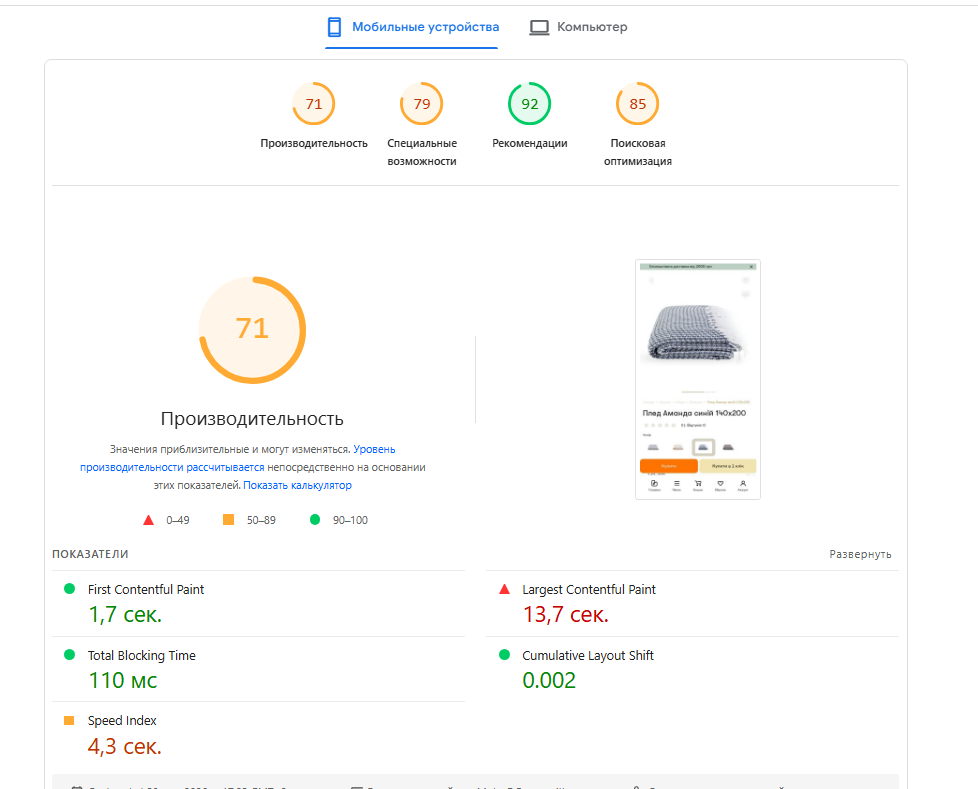
Task: Click the 50–89 legend range text
Action: tap(261, 520)
